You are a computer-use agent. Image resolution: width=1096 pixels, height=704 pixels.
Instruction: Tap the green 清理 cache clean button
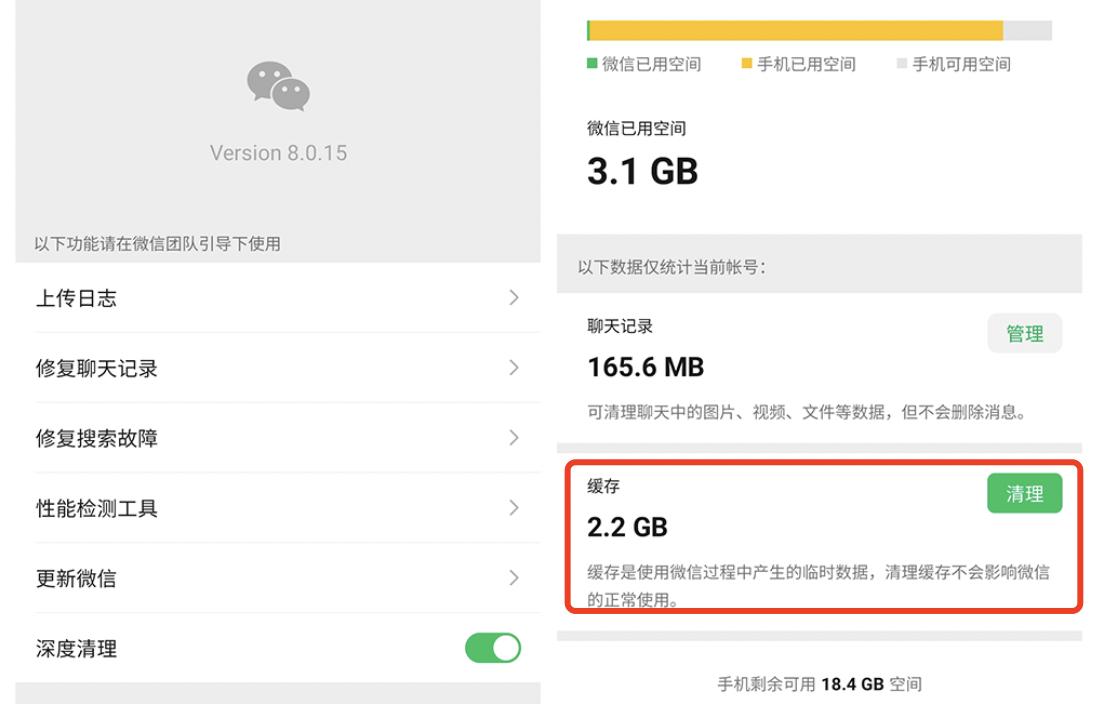[1024, 492]
